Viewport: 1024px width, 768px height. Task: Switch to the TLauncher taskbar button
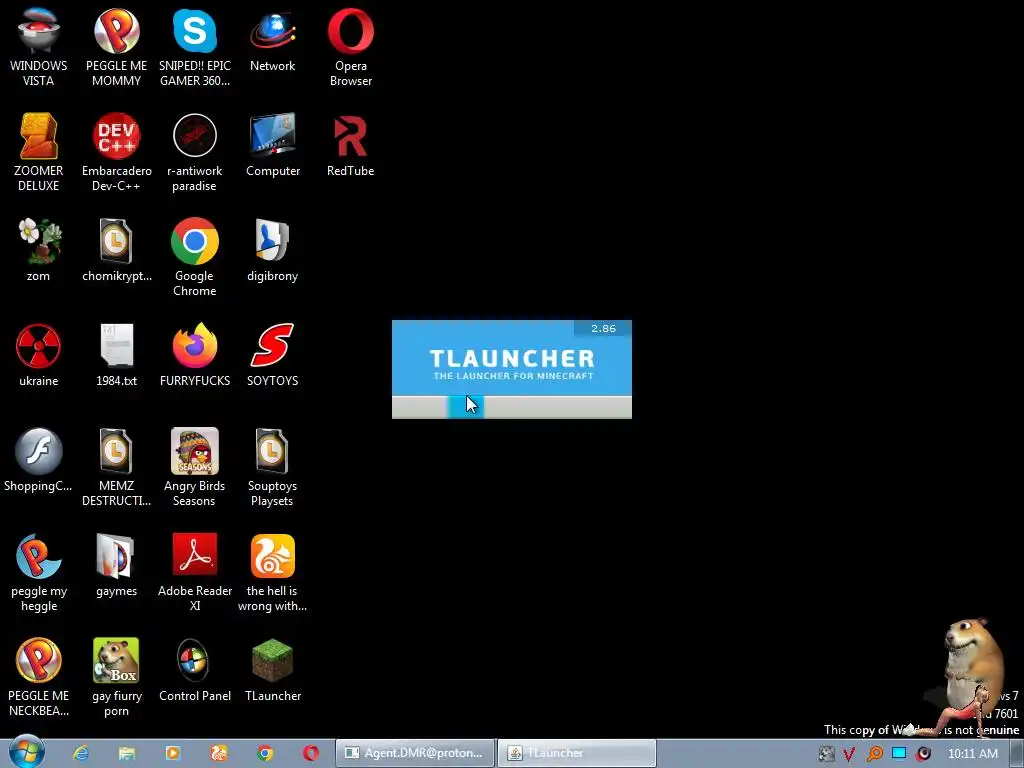tap(577, 753)
